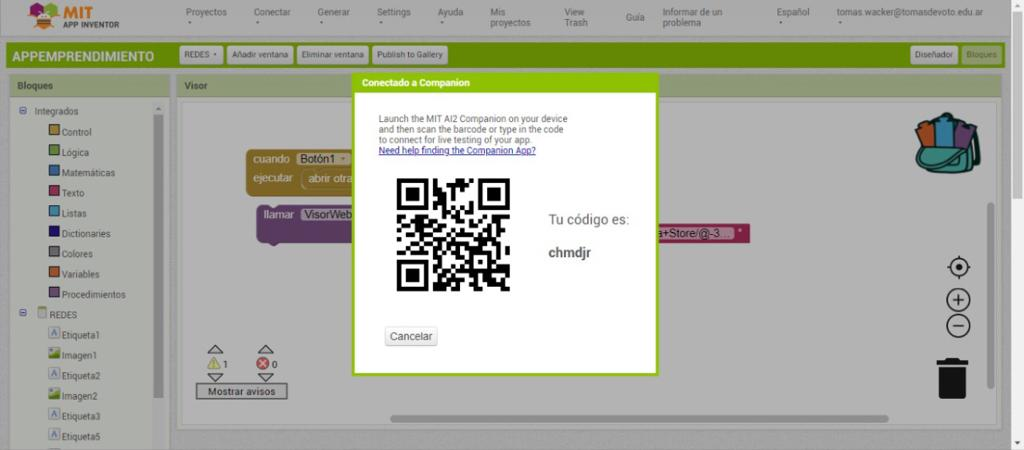Click the Matemáticas block color icon
This screenshot has height=450, width=1024.
click(54, 171)
